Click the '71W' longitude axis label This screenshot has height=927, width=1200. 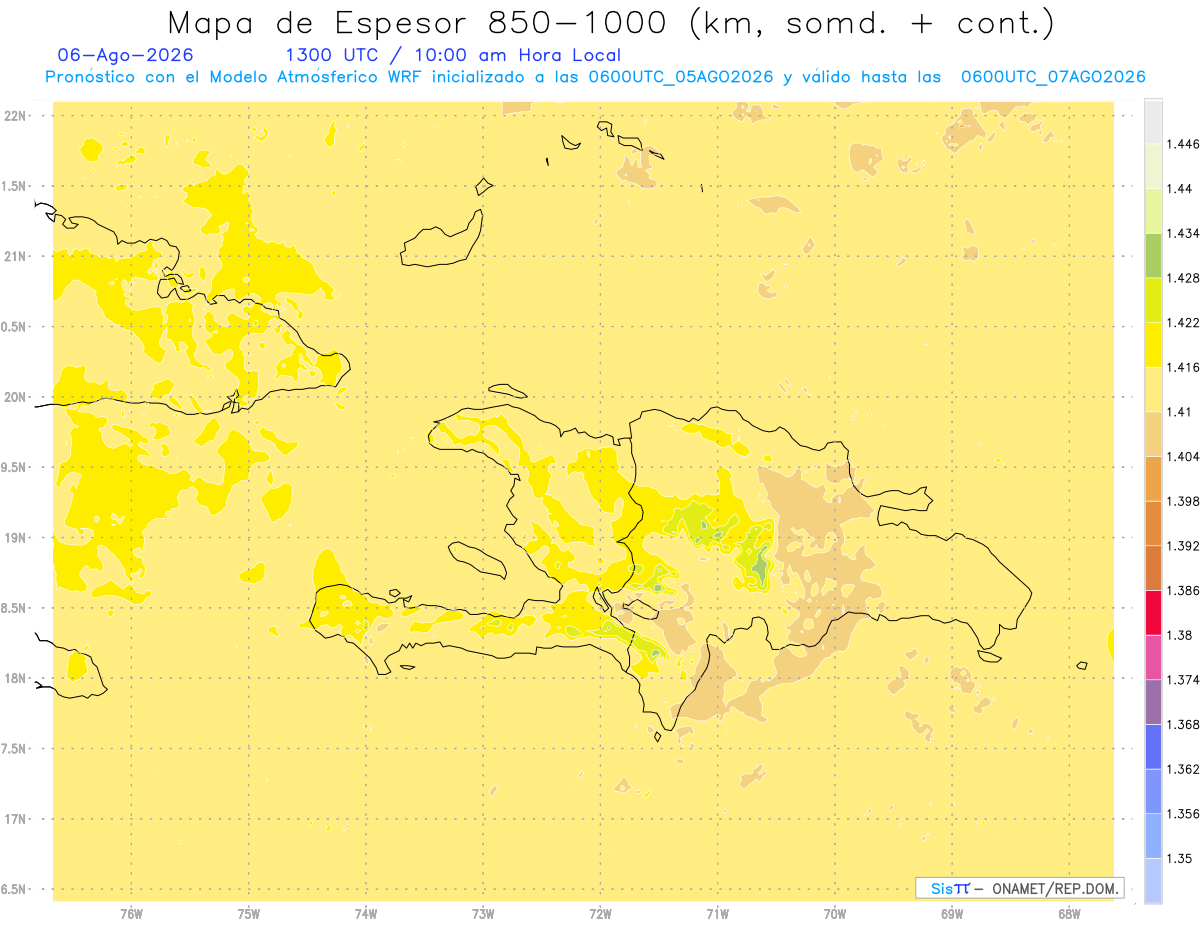coord(717,914)
